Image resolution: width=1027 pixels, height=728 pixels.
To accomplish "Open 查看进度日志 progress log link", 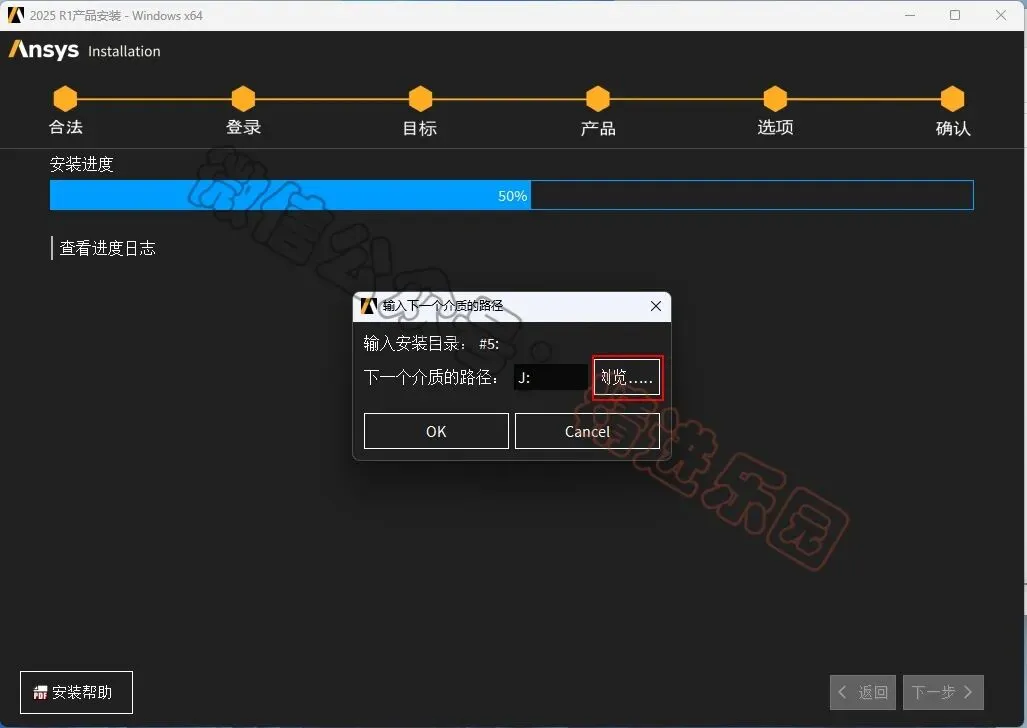I will point(107,248).
